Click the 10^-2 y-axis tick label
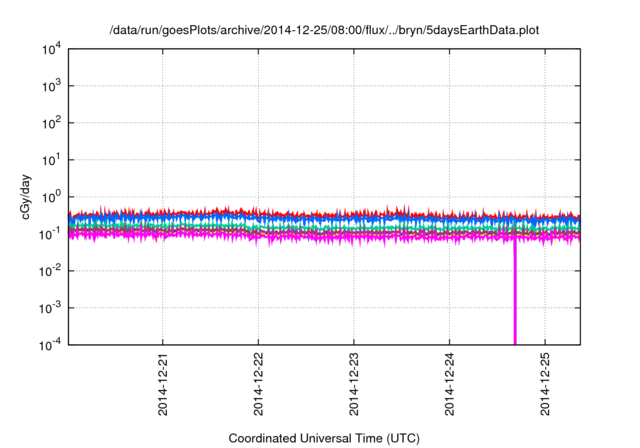Image resolution: width=640 pixels, height=448 pixels. (x=49, y=271)
